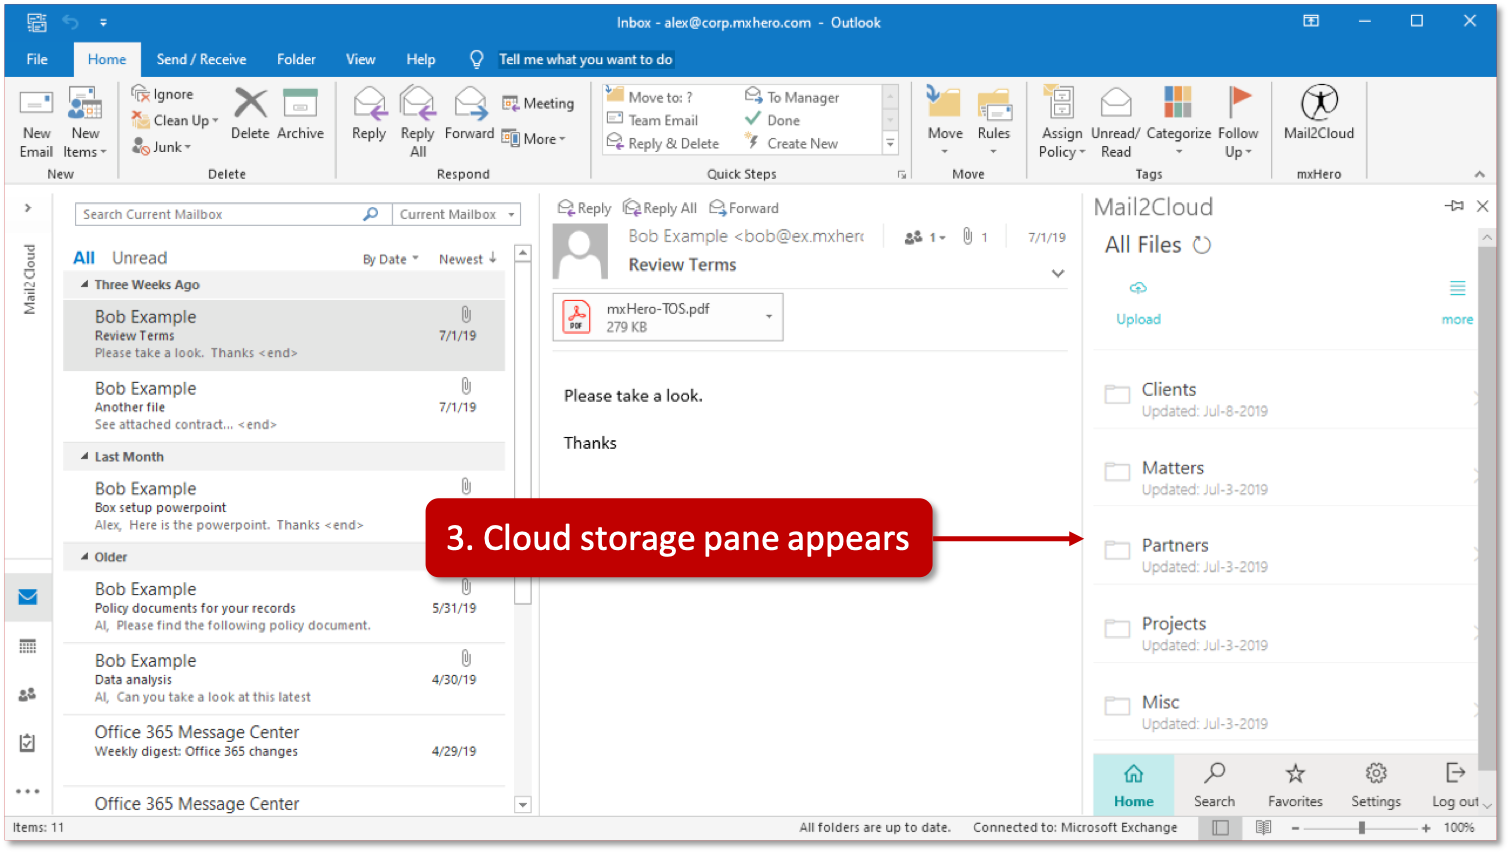1508x852 pixels.
Task: Open the mxHero-TOS.pdf attachment
Action: [x=656, y=317]
